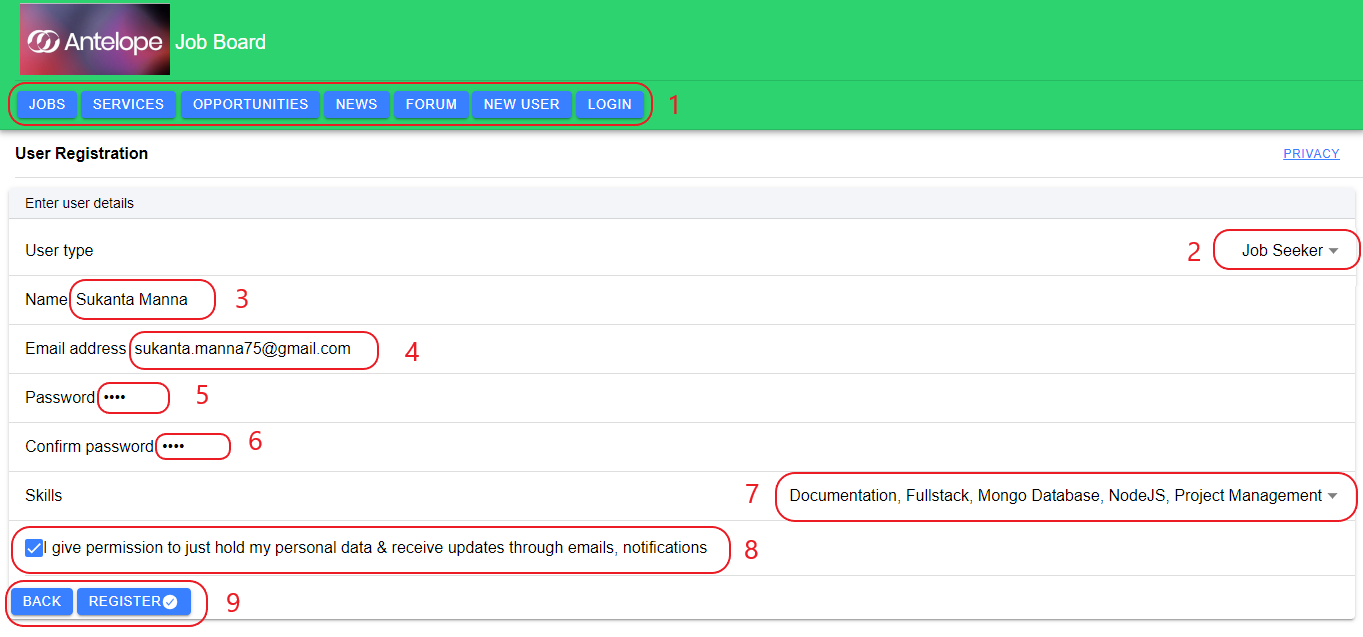Expand the User type Job Seeker dropdown
The image size is (1363, 637).
(1289, 251)
